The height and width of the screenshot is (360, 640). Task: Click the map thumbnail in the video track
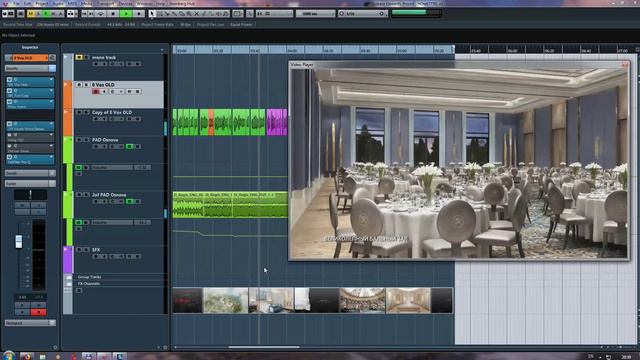click(x=225, y=300)
